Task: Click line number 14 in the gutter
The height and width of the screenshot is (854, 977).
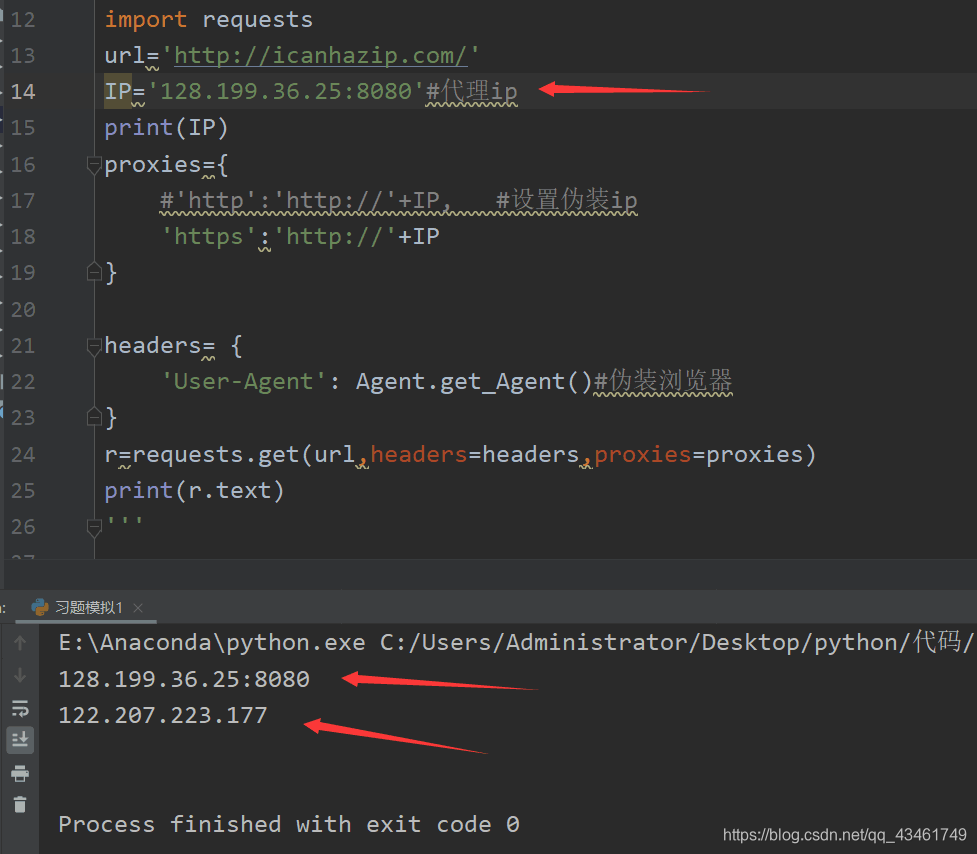Action: pyautogui.click(x=22, y=91)
